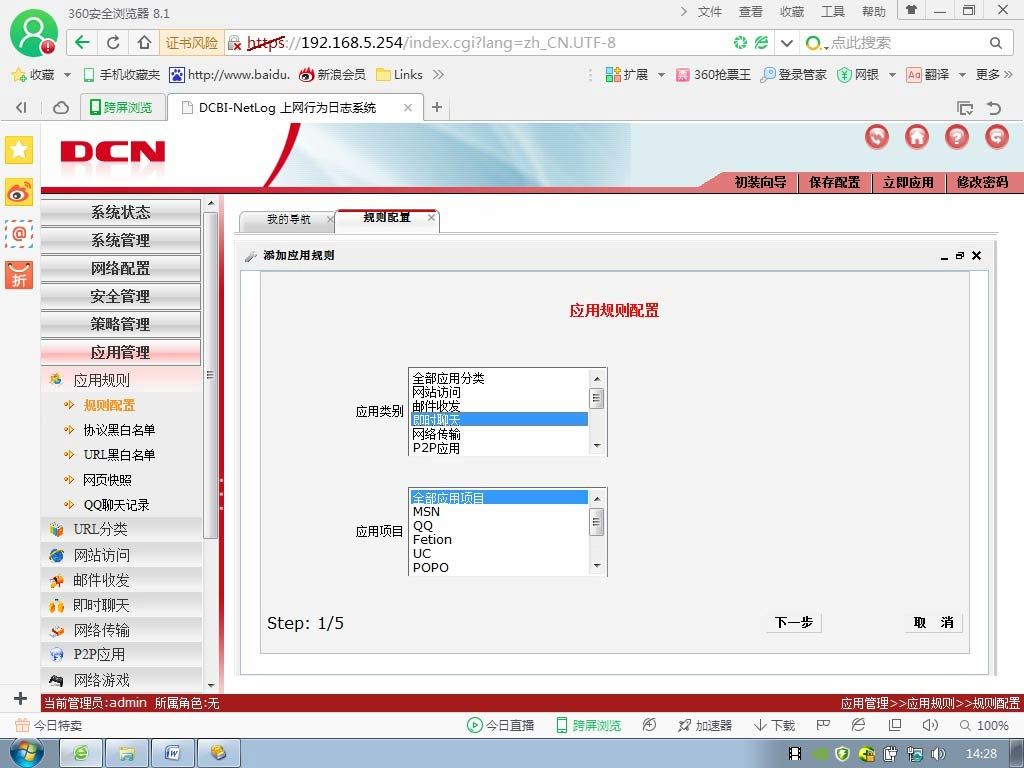Image resolution: width=1024 pixels, height=768 pixels.
Task: Expand the 系统状态 menu section
Action: pos(121,212)
